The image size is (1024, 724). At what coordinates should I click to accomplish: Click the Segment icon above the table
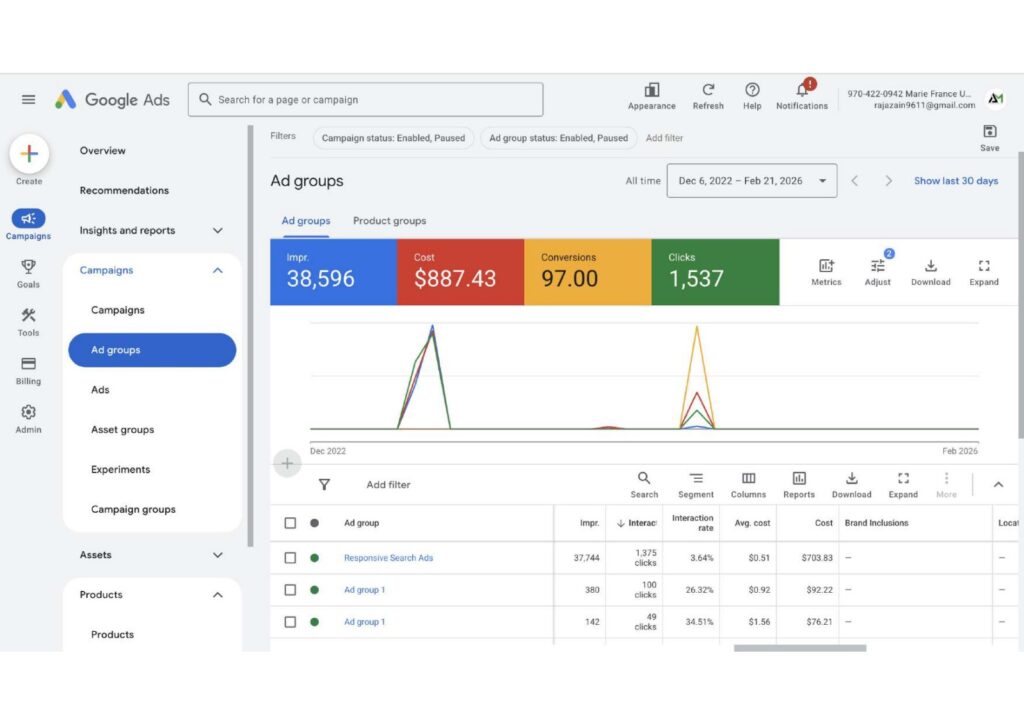coord(696,479)
